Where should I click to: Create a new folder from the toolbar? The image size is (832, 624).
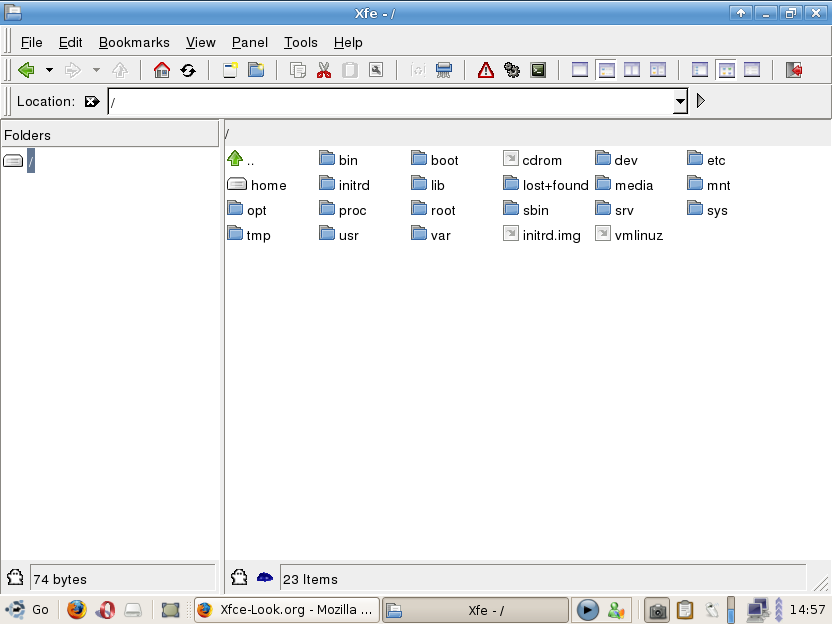pos(256,70)
